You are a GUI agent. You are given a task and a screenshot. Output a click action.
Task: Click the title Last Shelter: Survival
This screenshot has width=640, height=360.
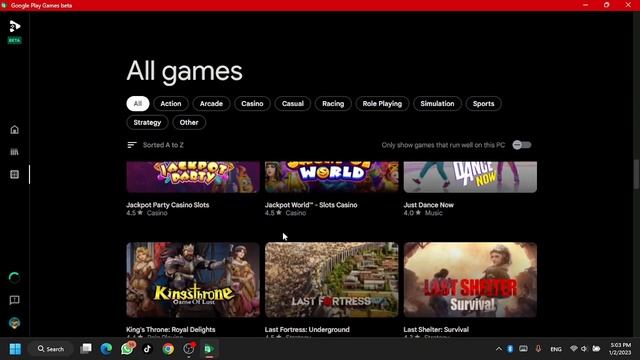click(436, 329)
